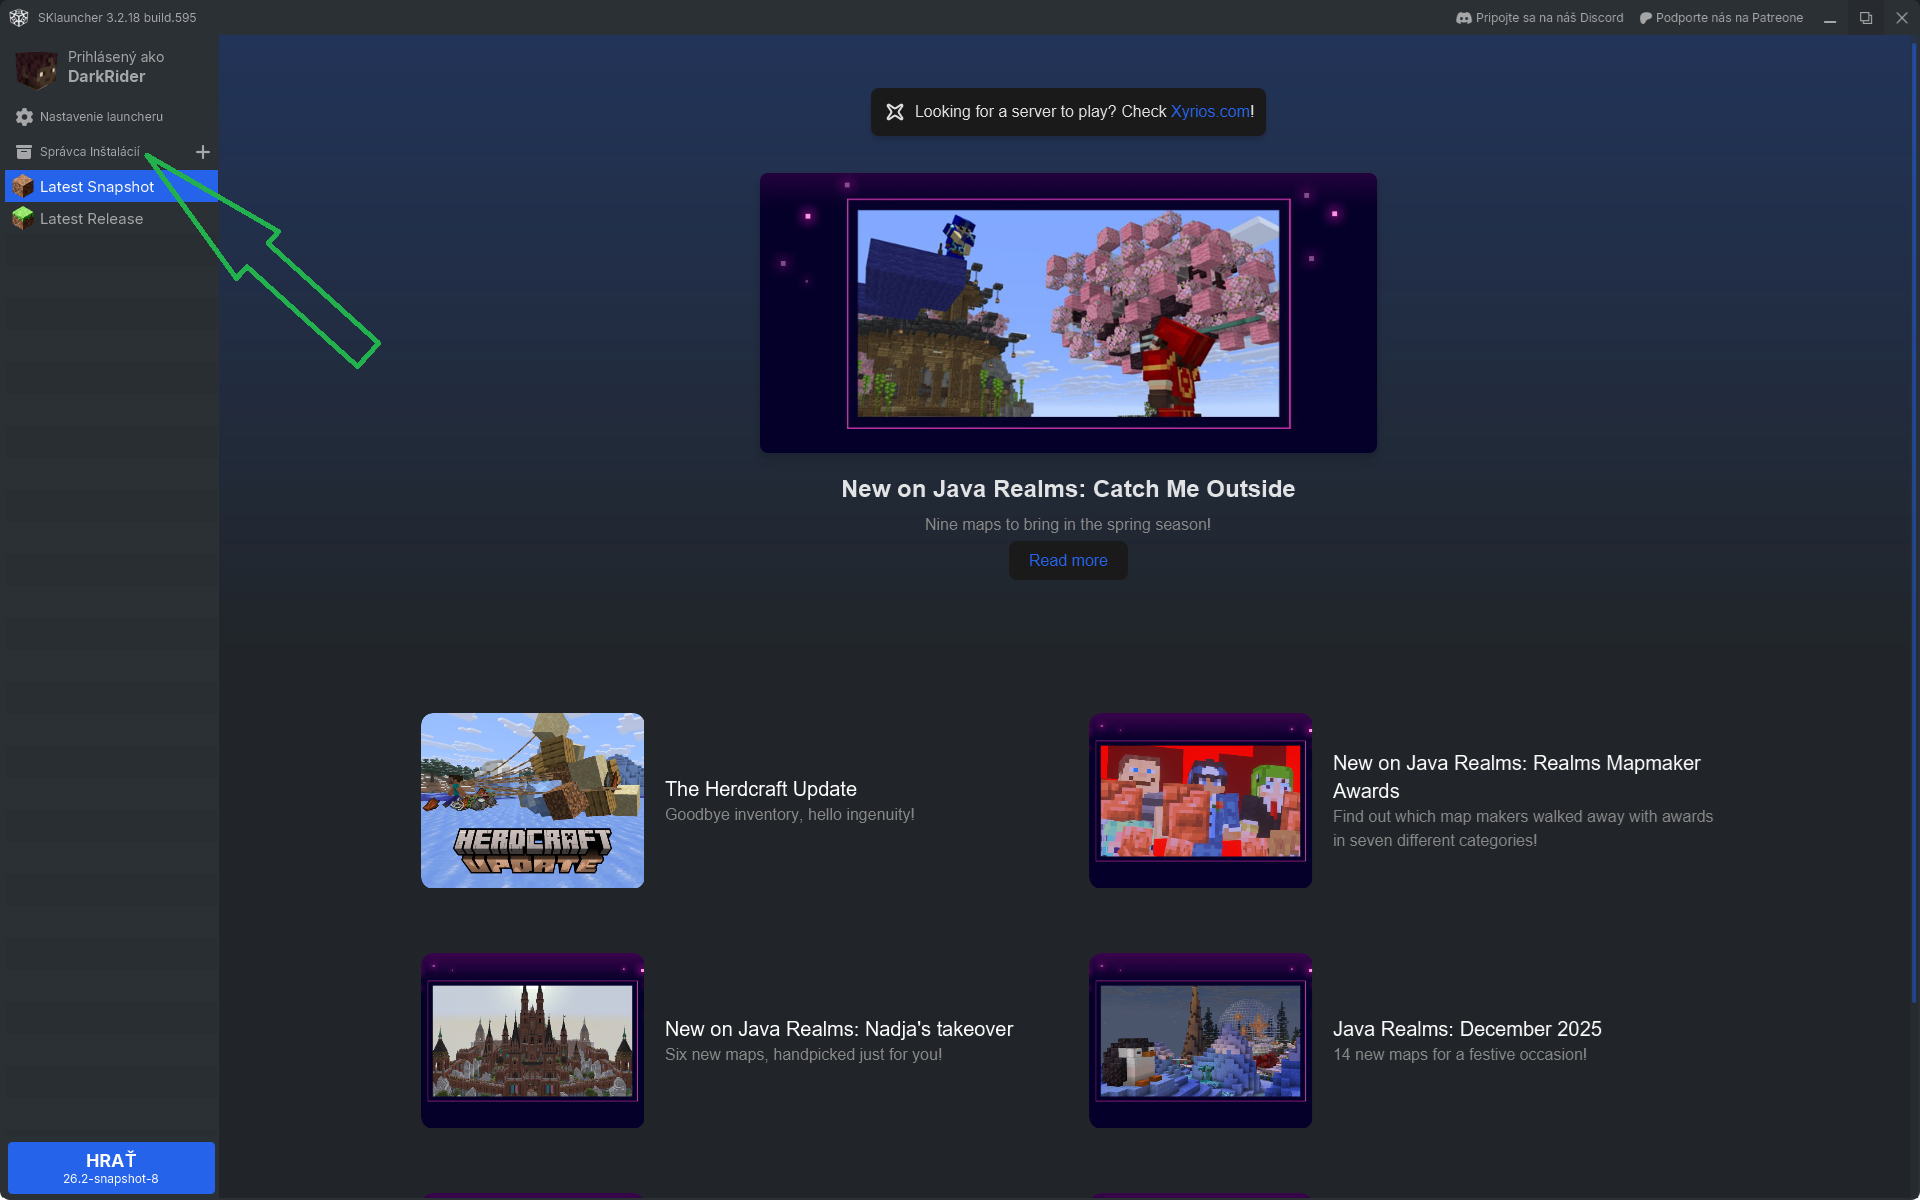Click Read more on Catch Me Outside
1920x1200 pixels.
(1068, 561)
